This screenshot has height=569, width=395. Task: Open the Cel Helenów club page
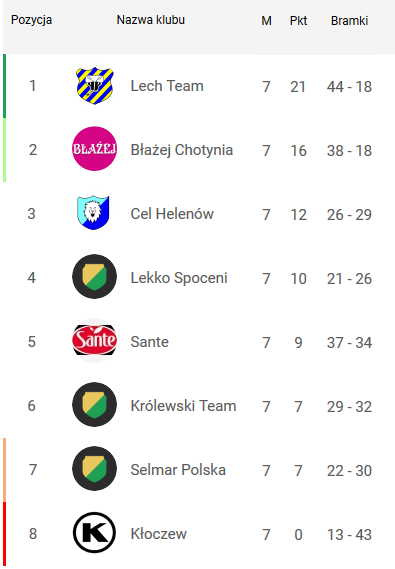[172, 214]
